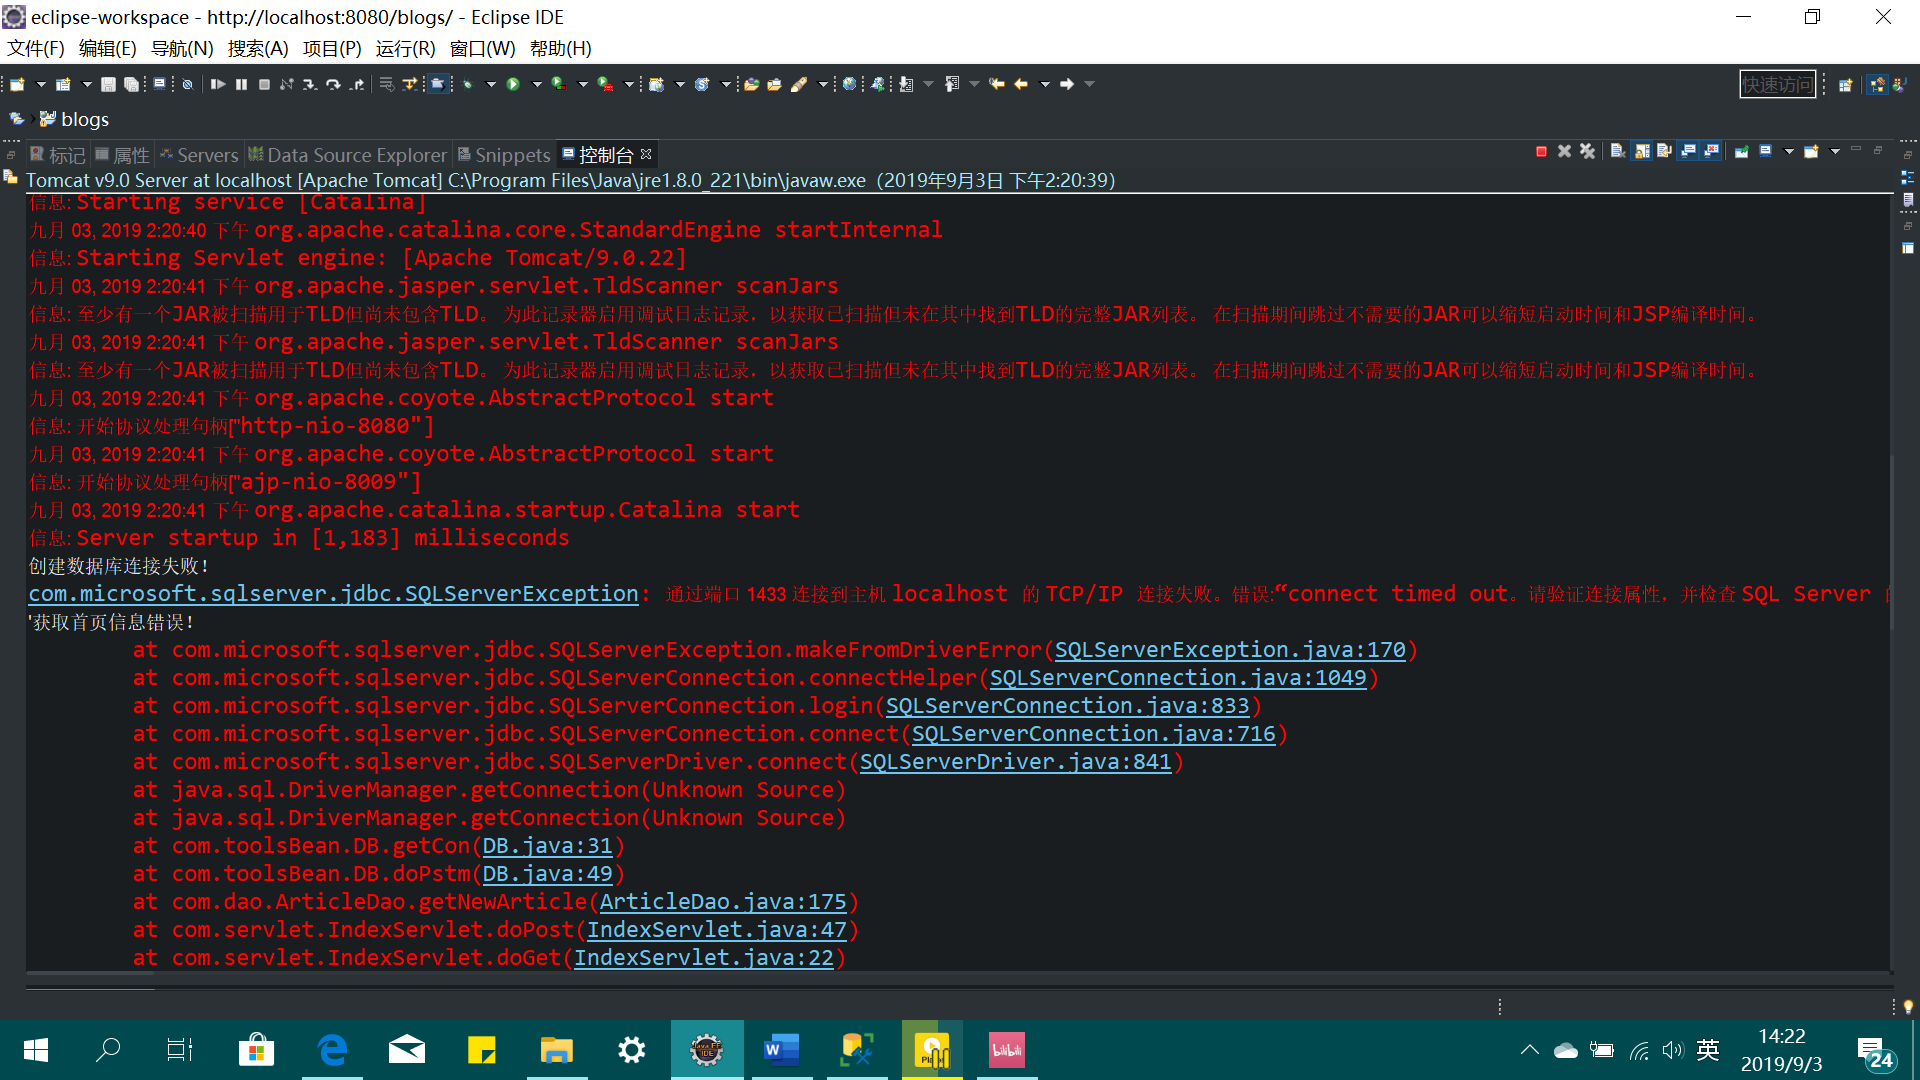The height and width of the screenshot is (1080, 1920).
Task: Open the 文件(F) menu
Action: coord(35,48)
